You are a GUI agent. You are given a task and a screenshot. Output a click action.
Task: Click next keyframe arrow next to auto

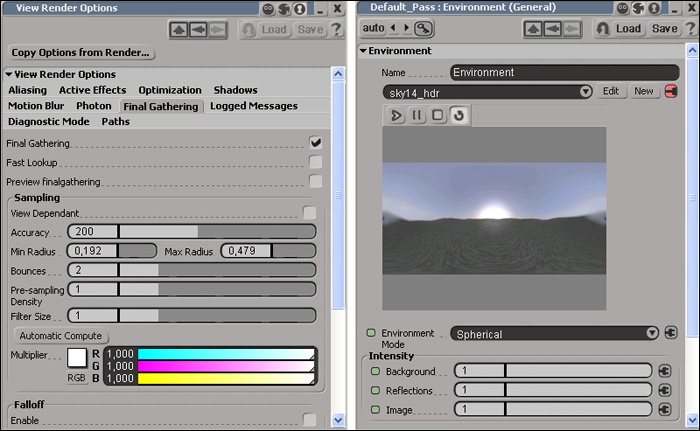coord(406,28)
